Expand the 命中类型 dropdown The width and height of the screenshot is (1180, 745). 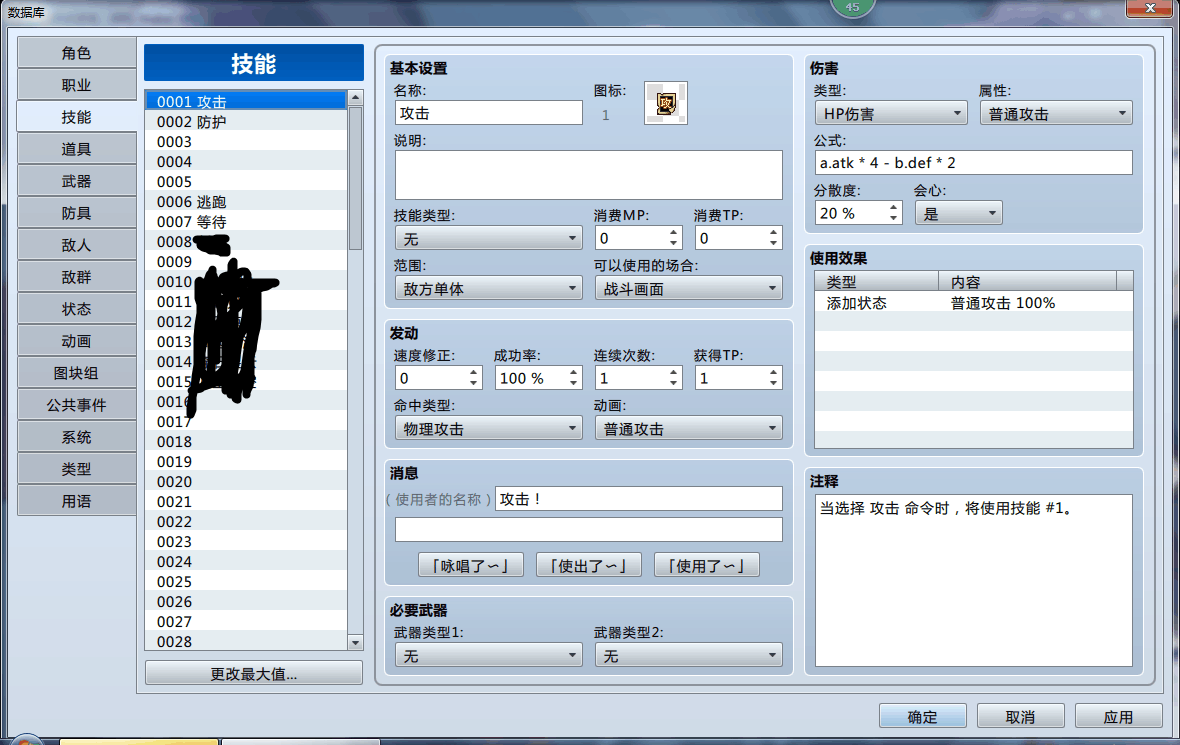point(488,428)
